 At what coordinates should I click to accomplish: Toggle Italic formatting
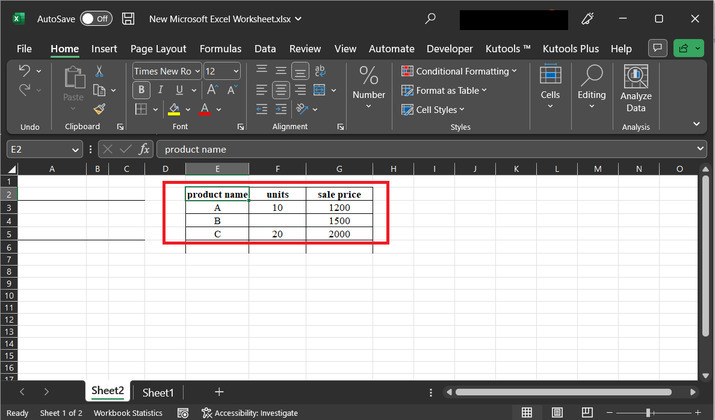(161, 90)
